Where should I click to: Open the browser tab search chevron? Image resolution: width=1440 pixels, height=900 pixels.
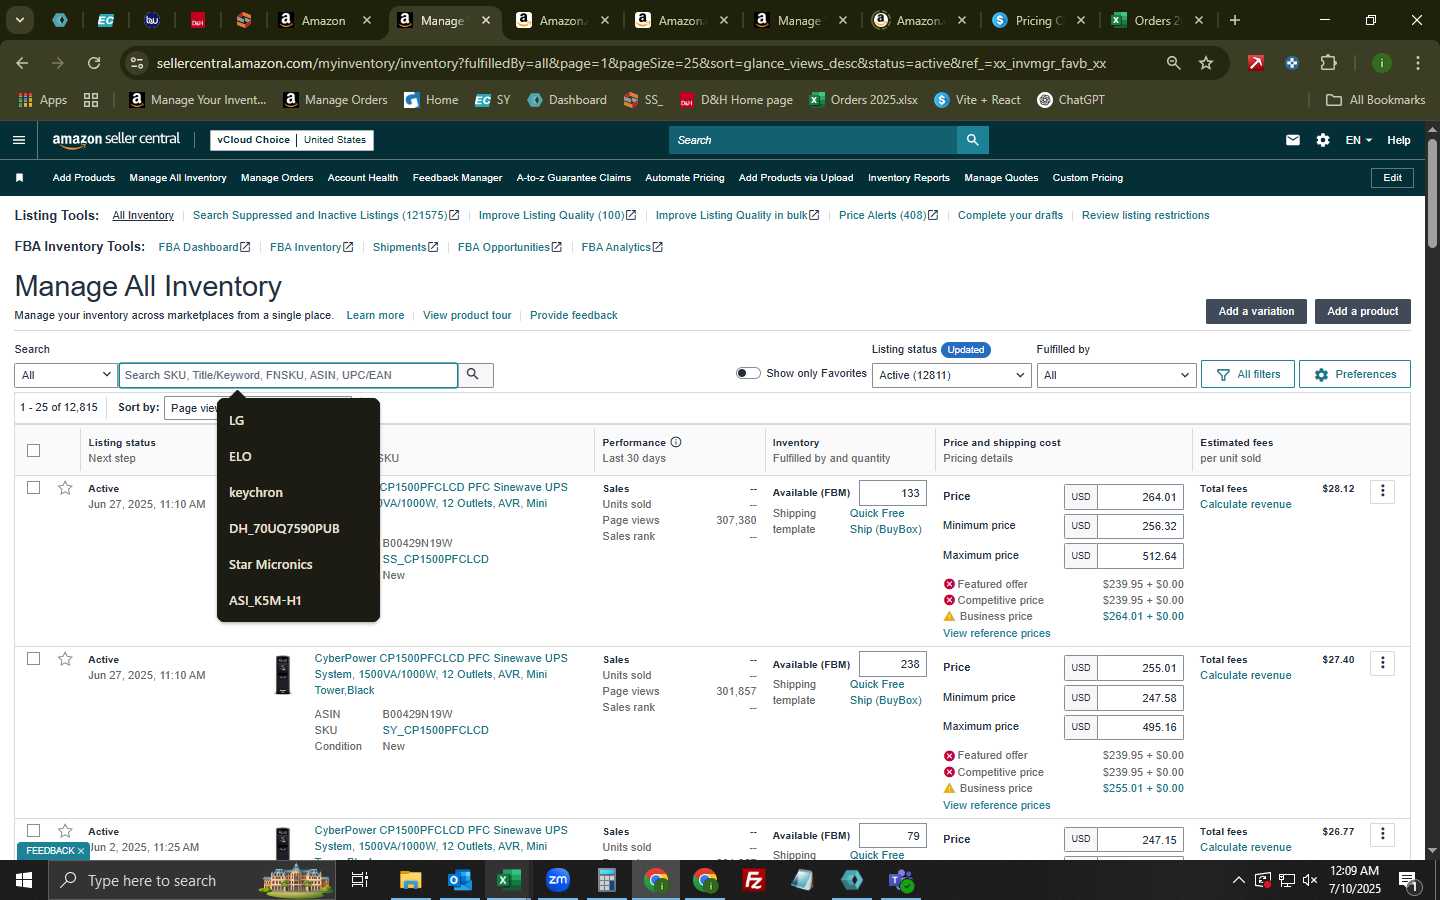click(19, 20)
